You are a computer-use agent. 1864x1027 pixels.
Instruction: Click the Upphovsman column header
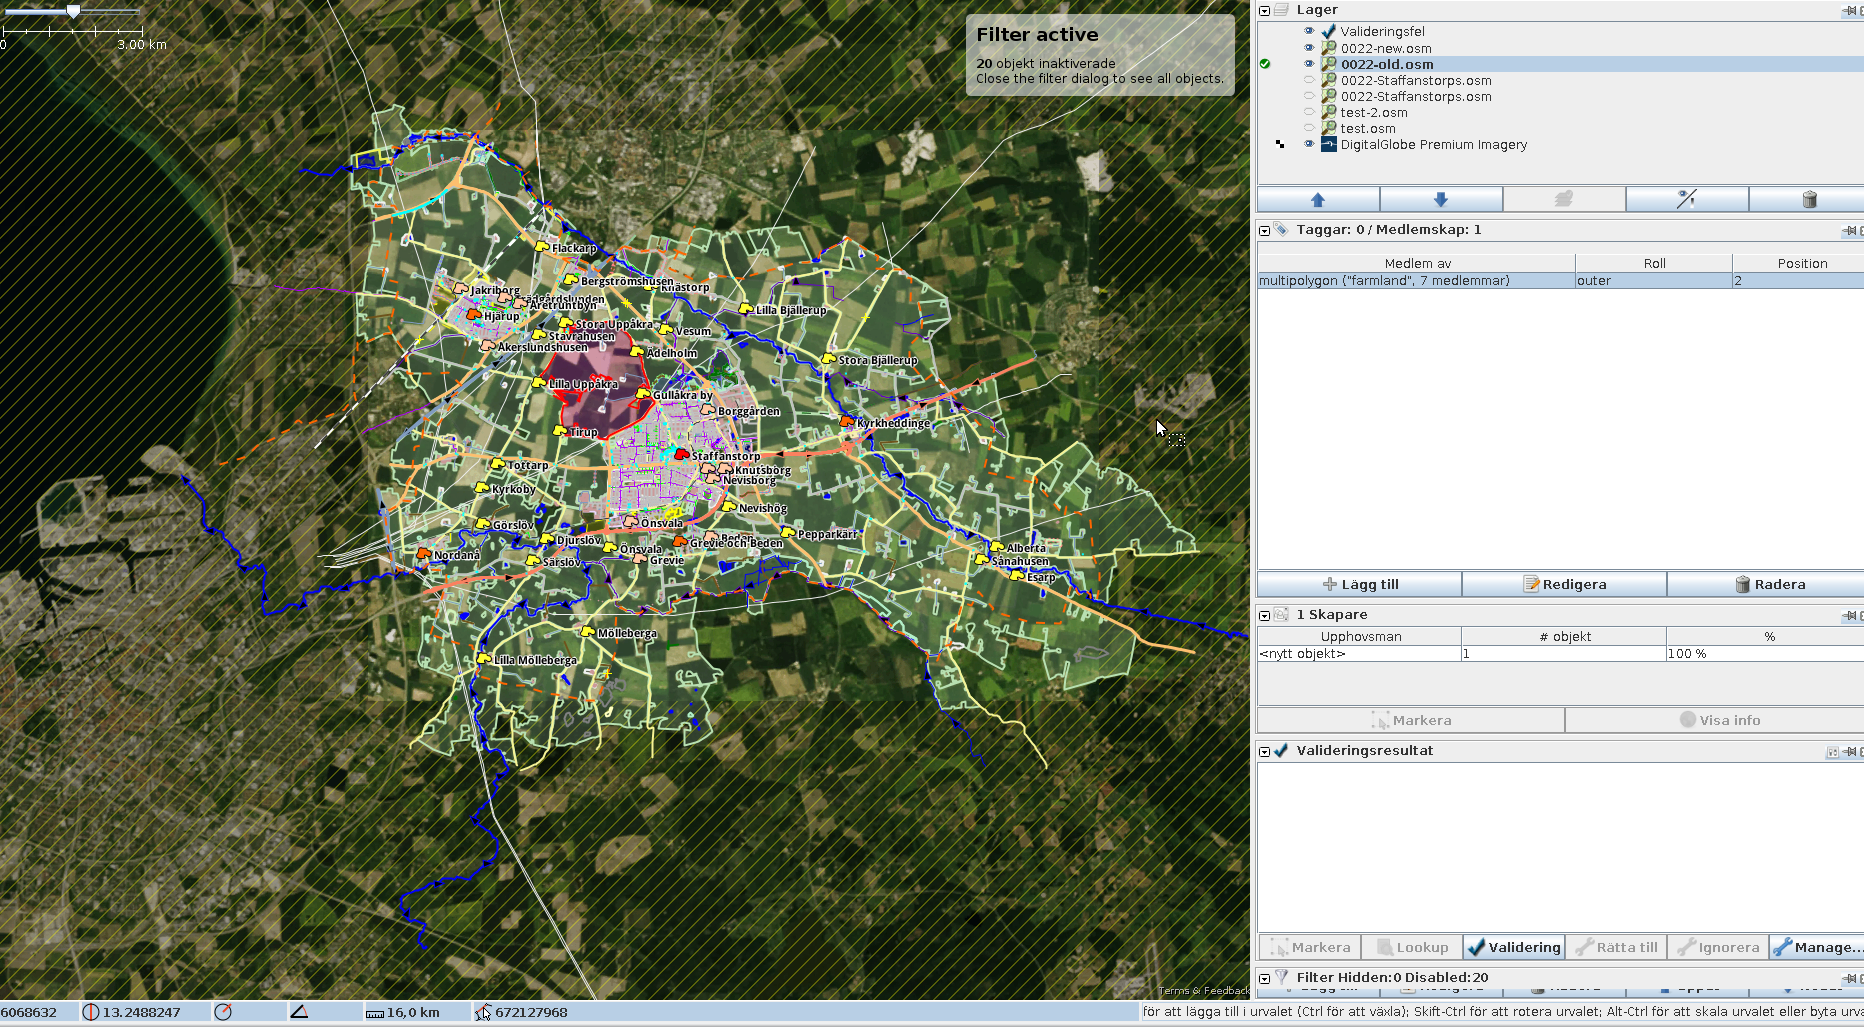tap(1360, 636)
